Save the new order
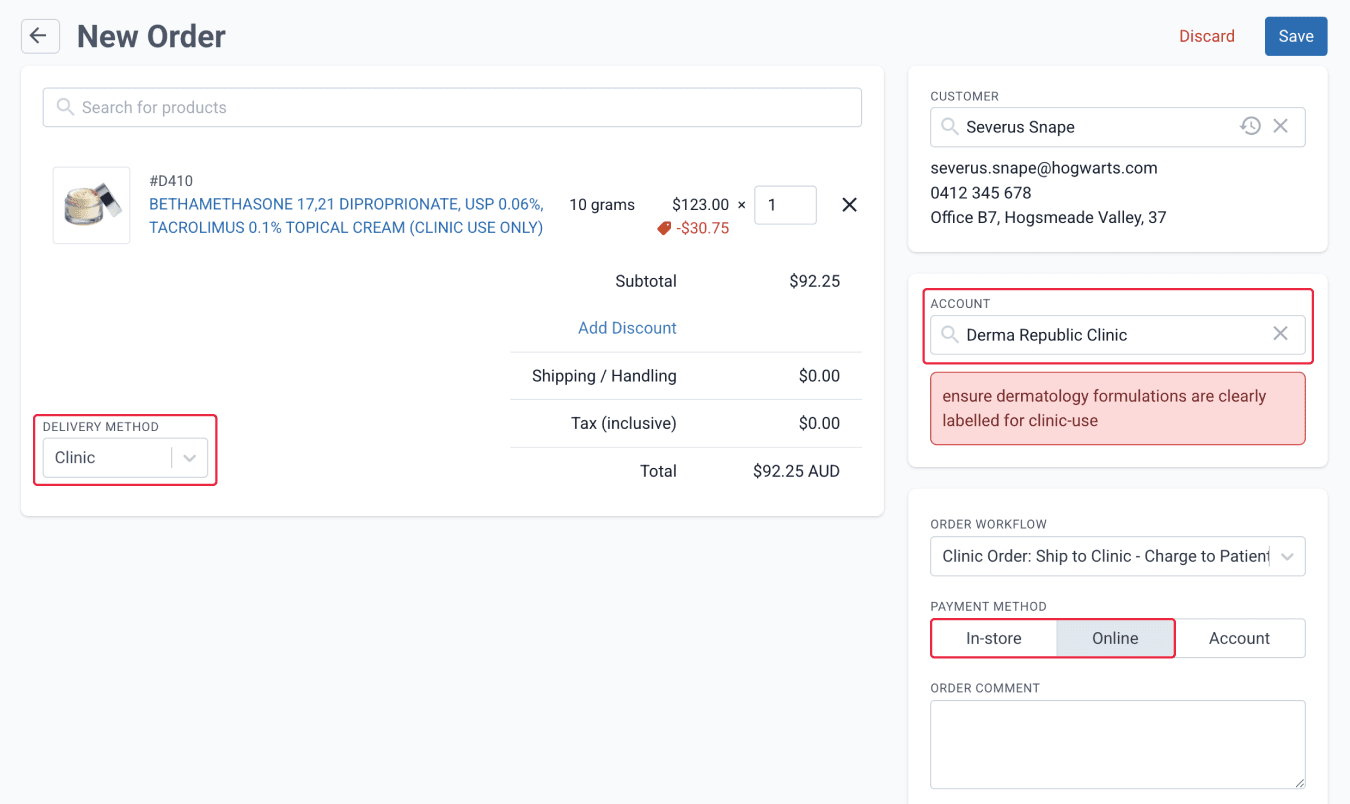This screenshot has width=1350, height=804. click(x=1296, y=36)
